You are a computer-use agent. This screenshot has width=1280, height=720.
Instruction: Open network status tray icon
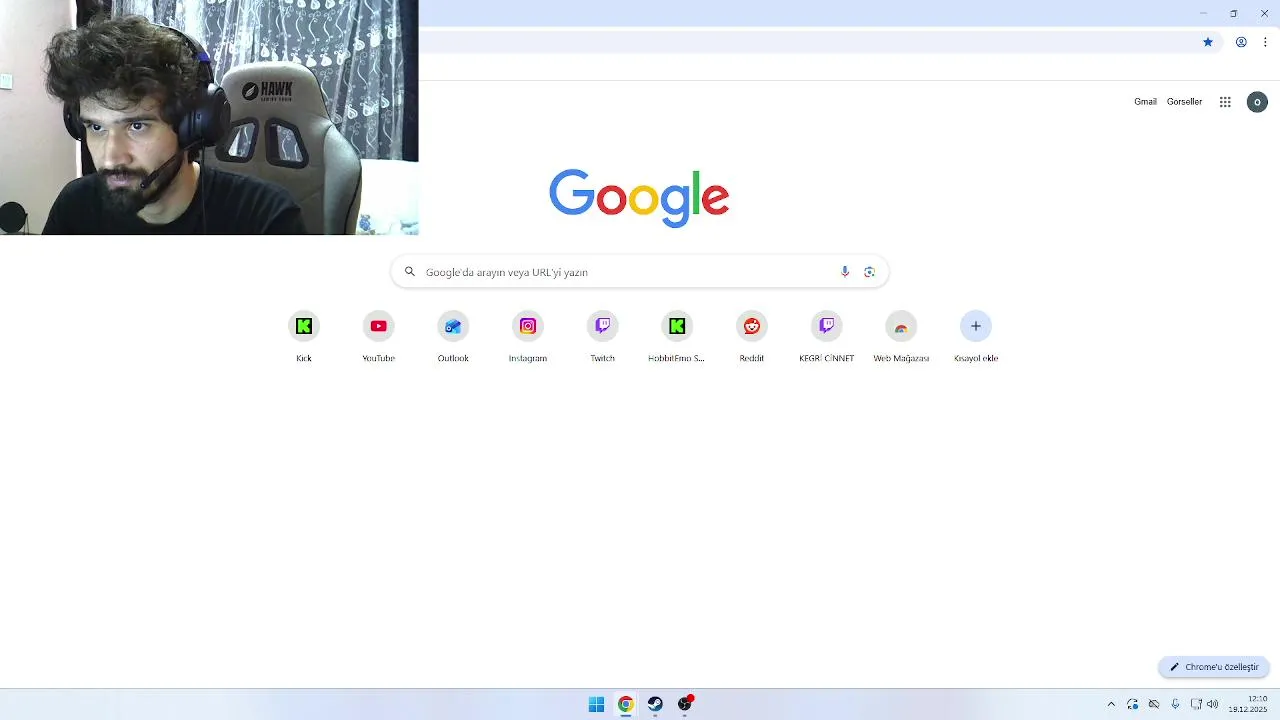[1196, 704]
